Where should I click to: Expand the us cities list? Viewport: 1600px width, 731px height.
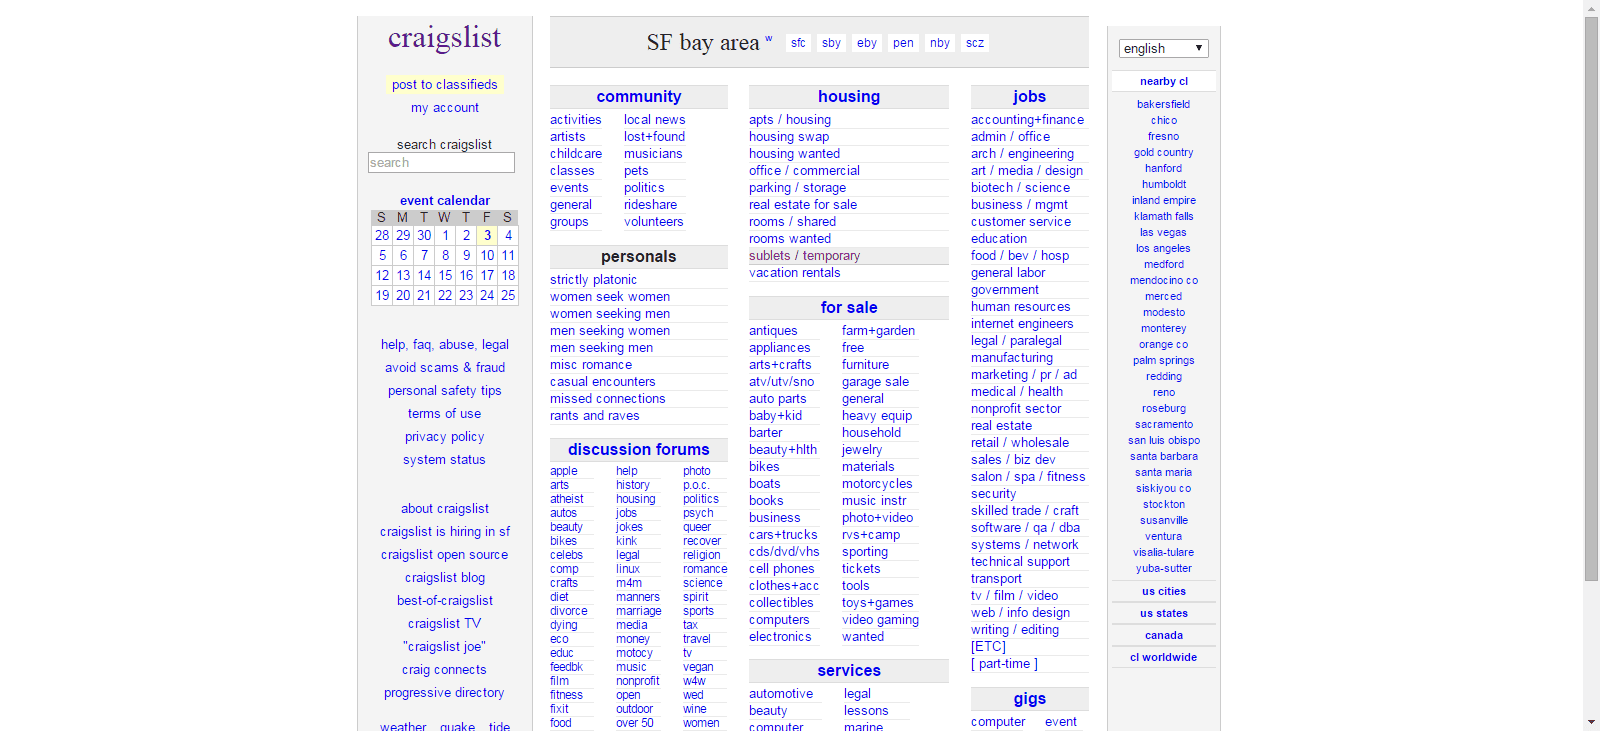1164,592
